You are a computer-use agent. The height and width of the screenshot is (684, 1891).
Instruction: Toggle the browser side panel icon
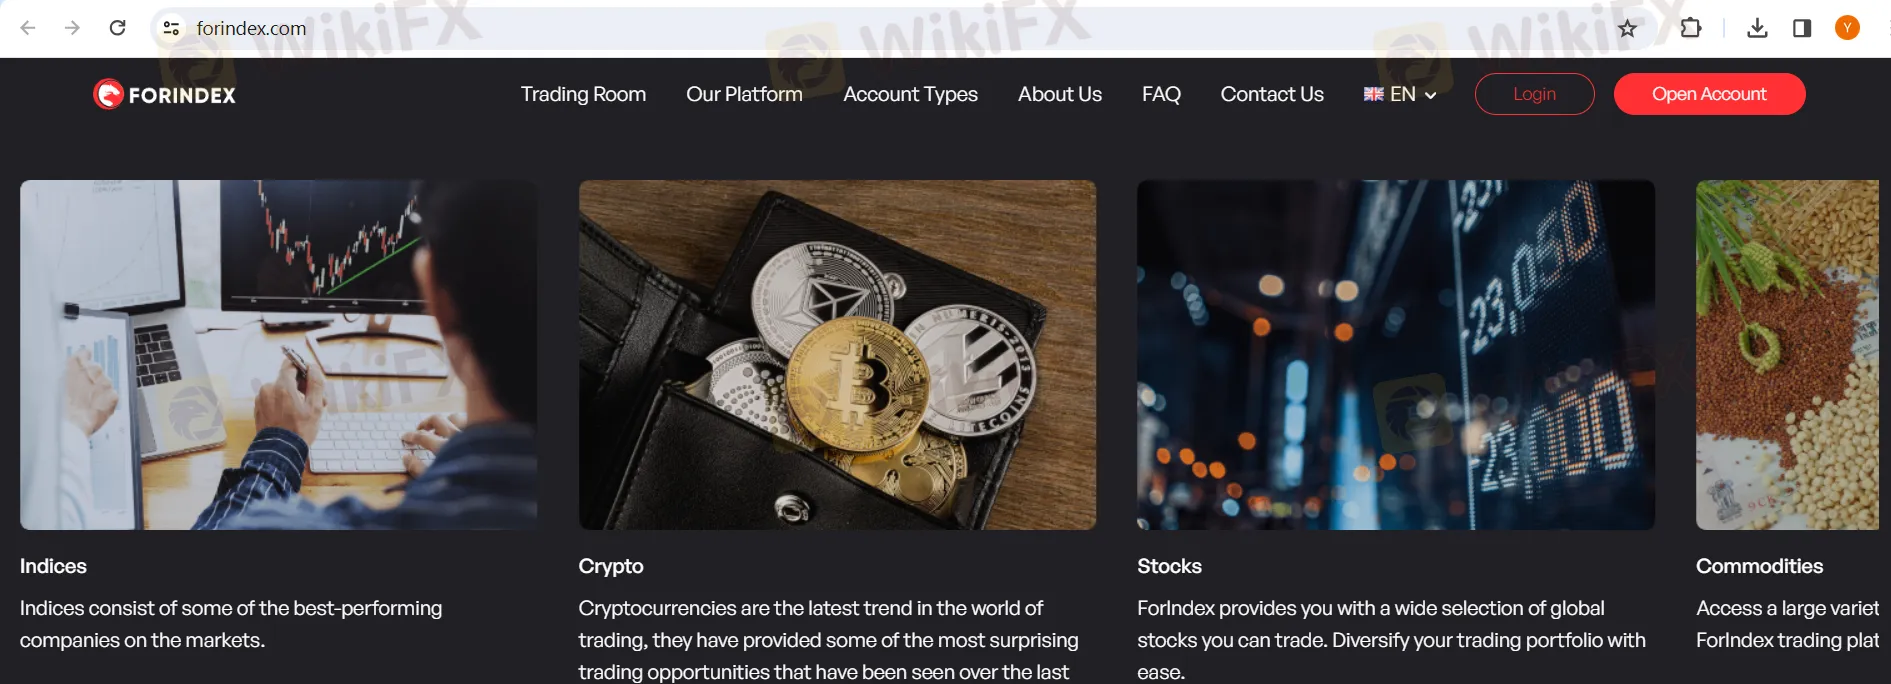pos(1802,28)
